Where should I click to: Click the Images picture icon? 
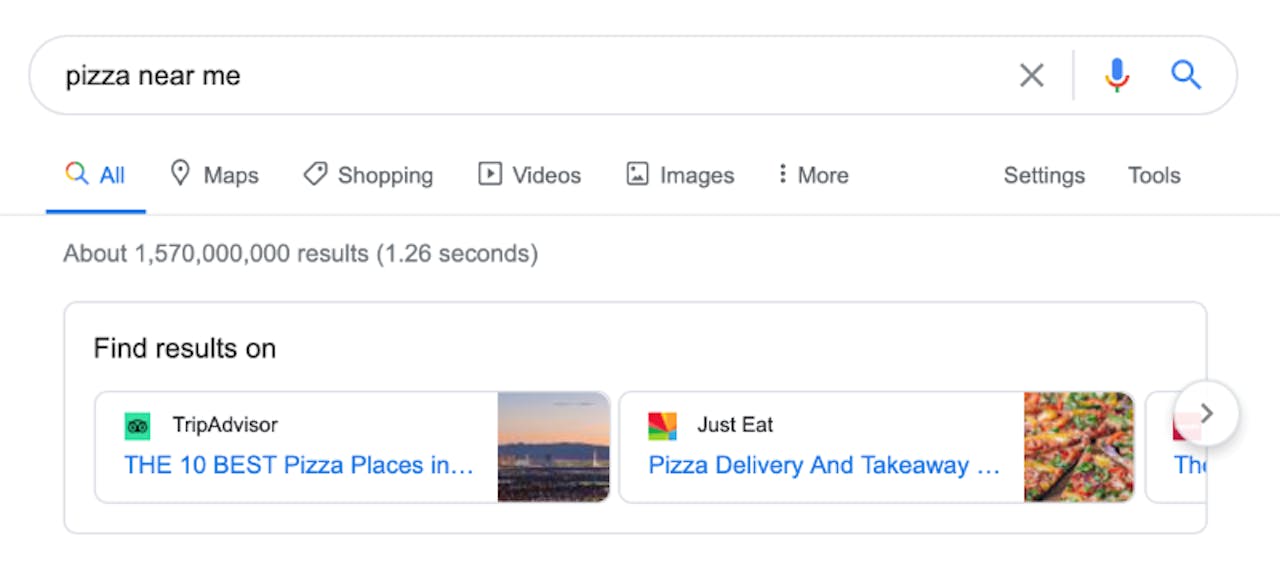pos(637,174)
